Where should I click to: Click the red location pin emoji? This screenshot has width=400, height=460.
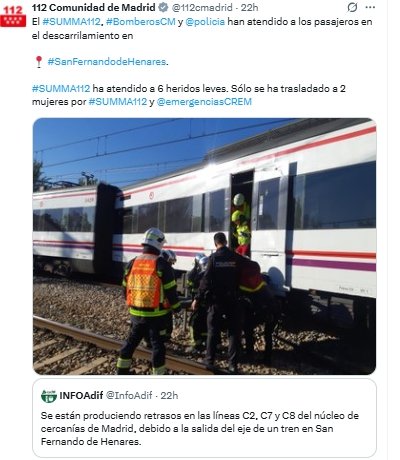39,62
